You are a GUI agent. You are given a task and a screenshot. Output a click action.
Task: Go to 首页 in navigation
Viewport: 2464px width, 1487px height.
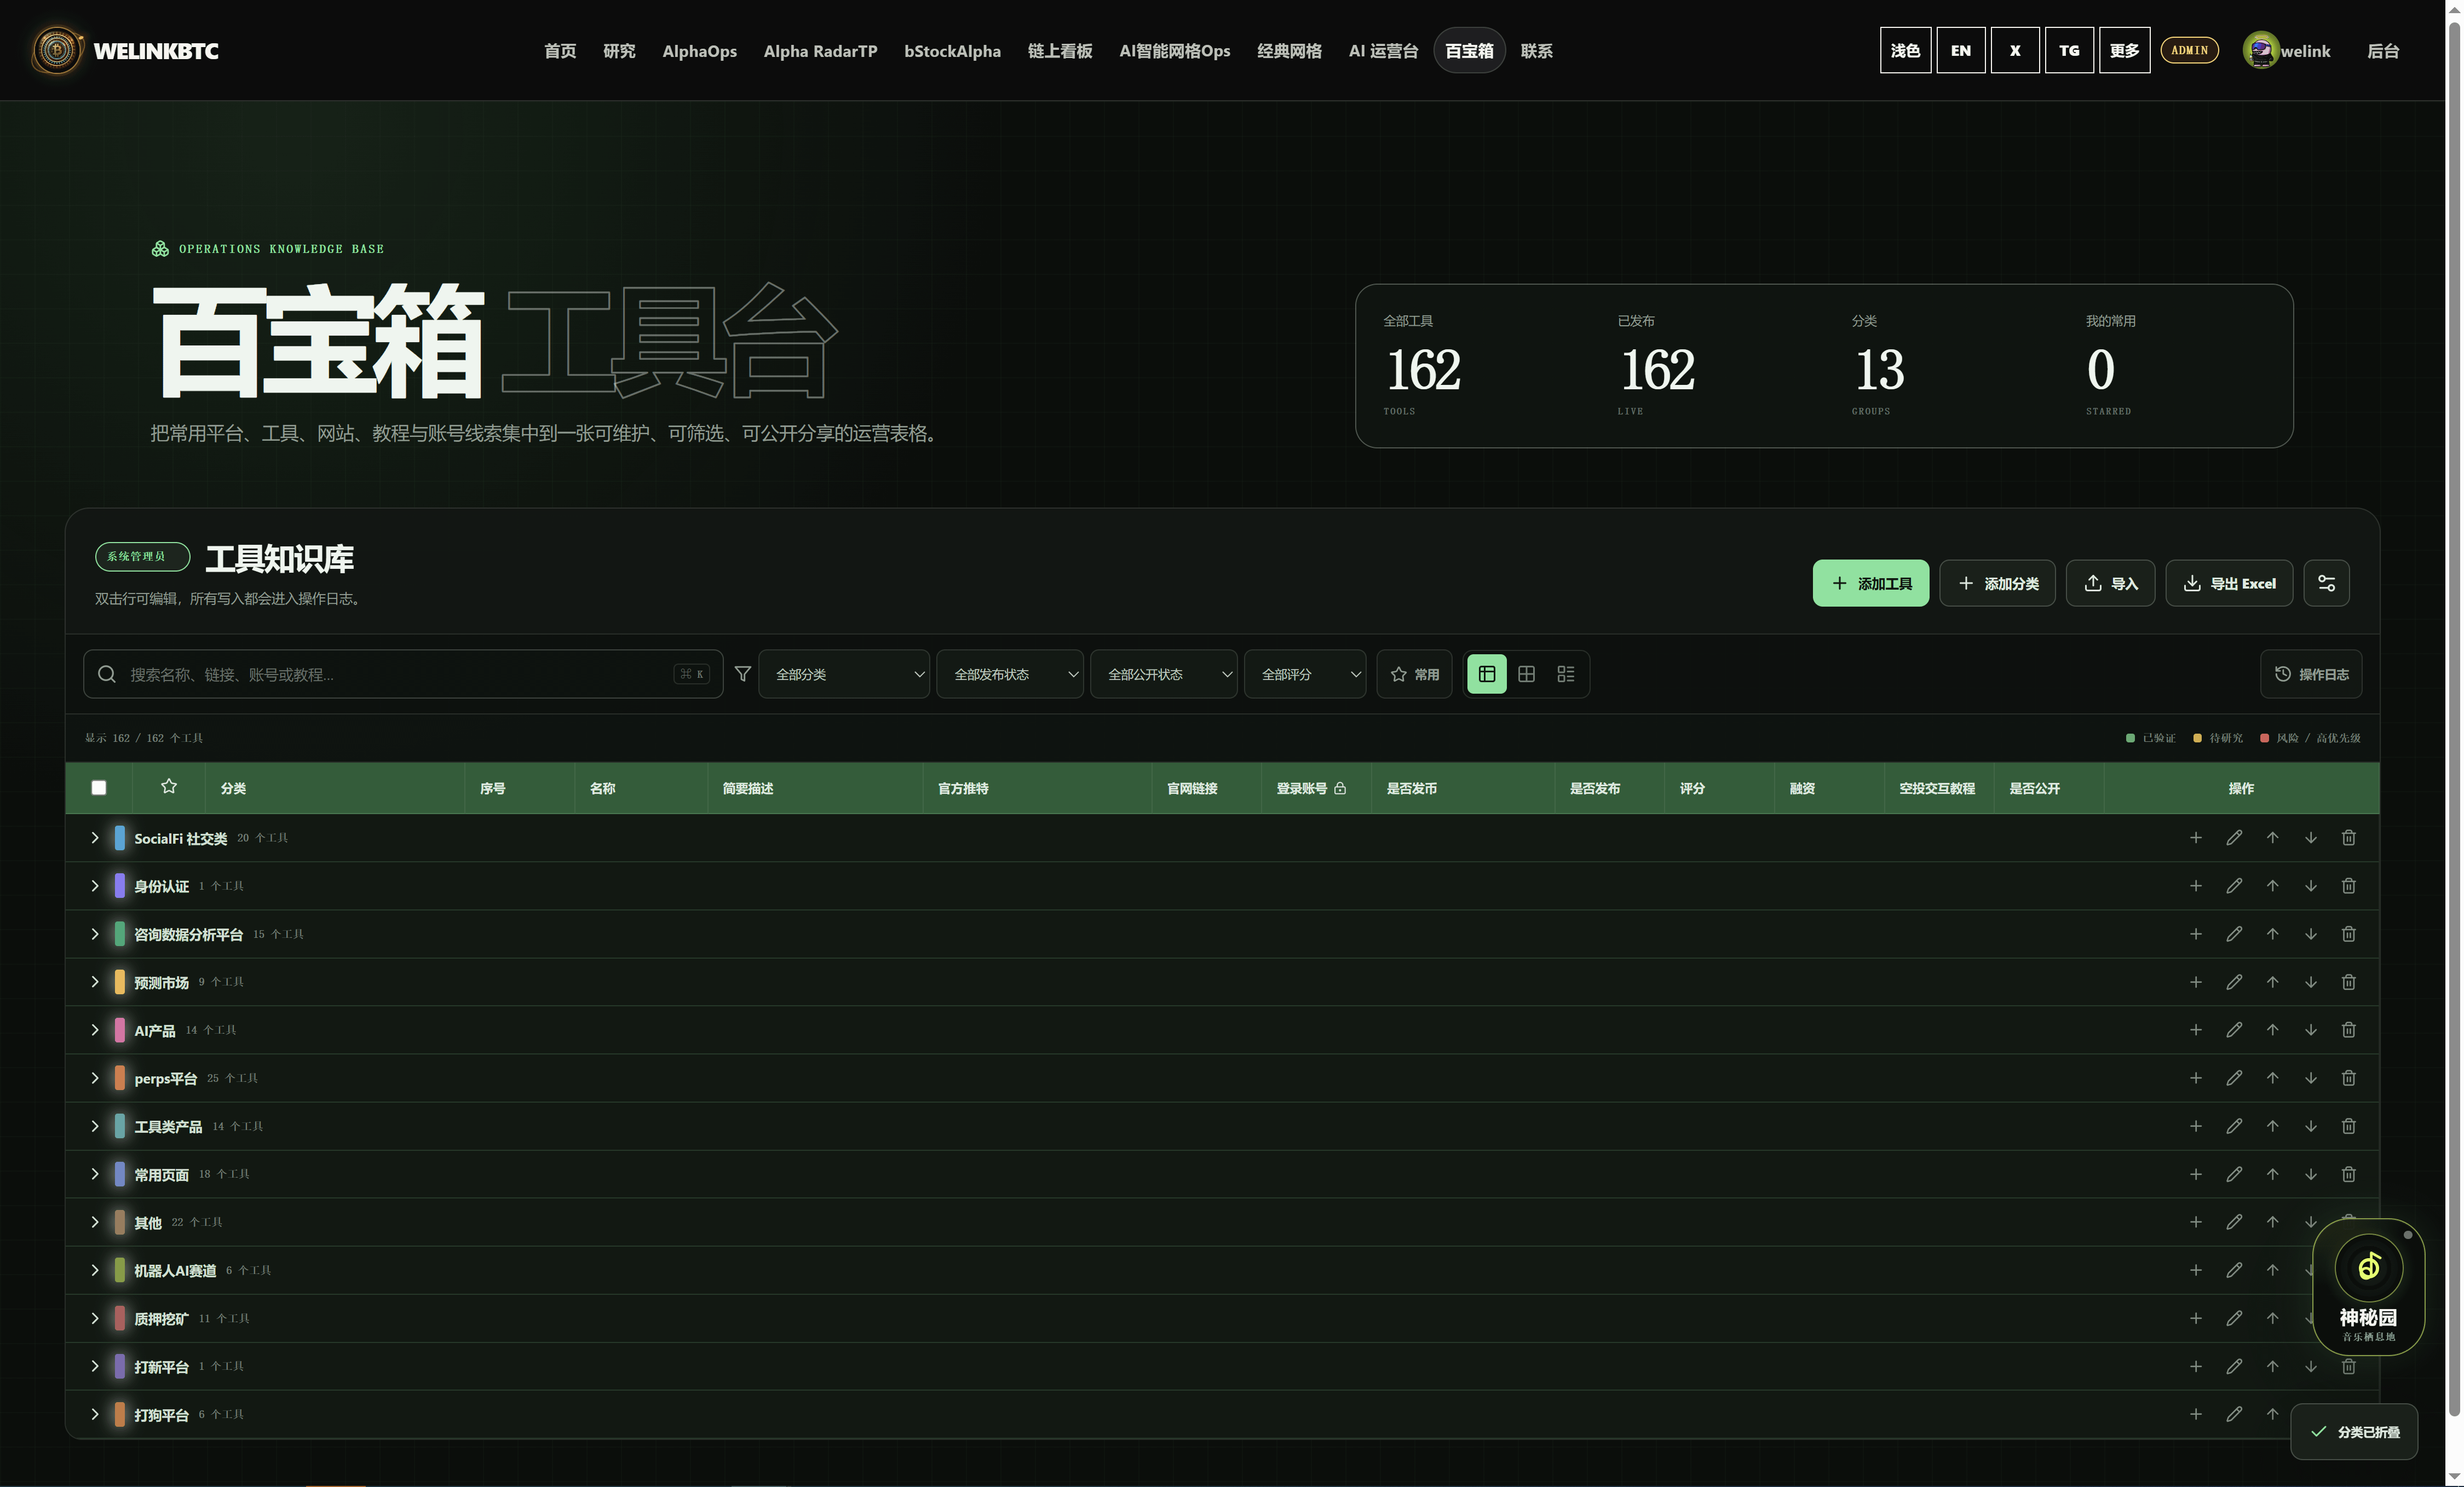click(x=560, y=50)
